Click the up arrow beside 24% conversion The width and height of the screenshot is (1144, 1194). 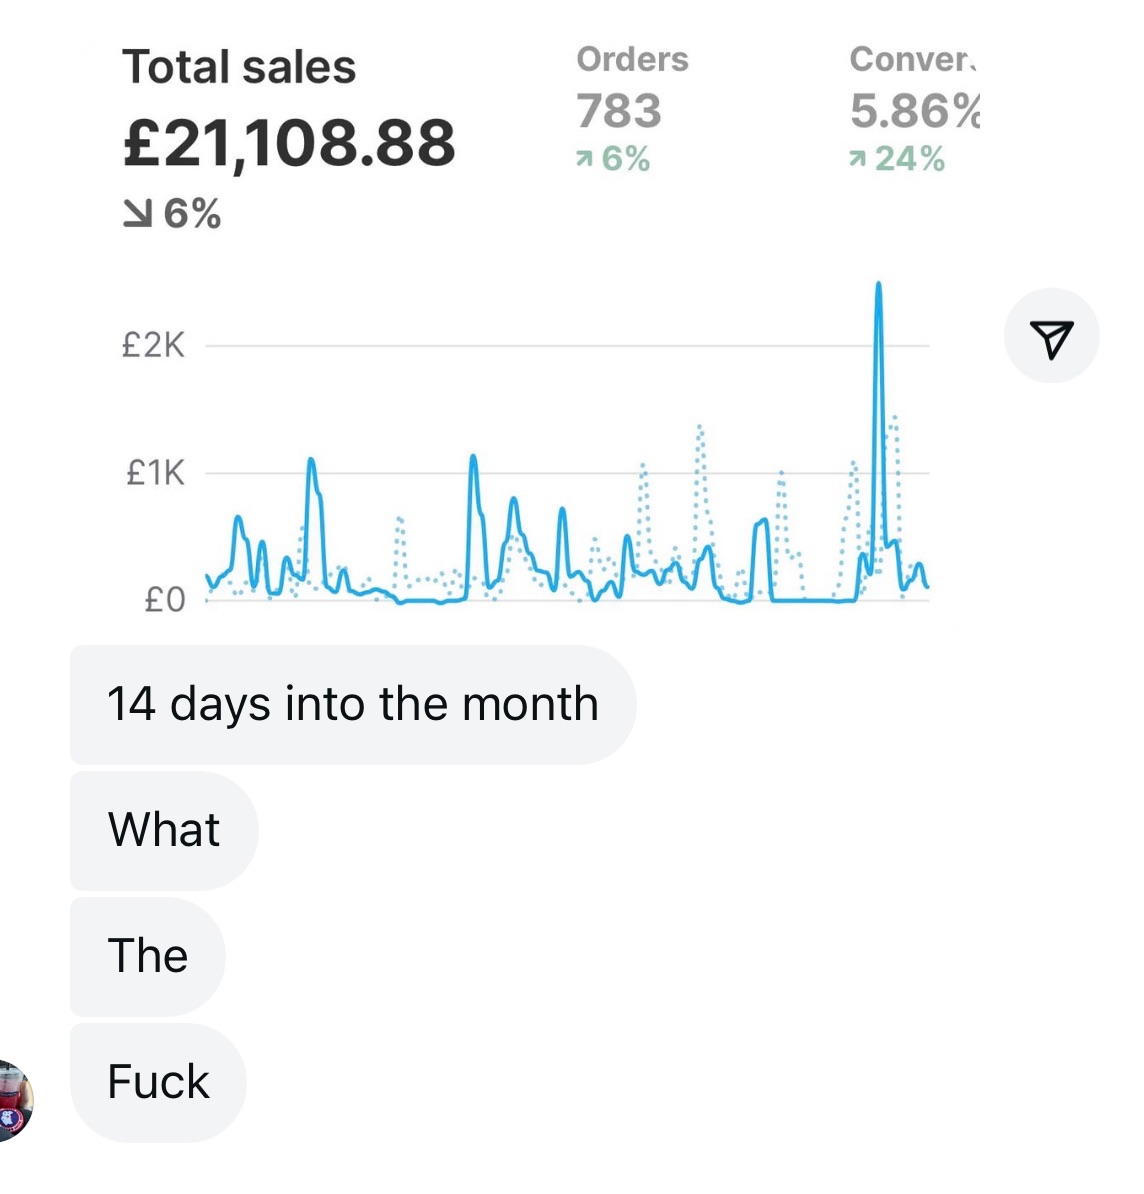click(x=857, y=158)
